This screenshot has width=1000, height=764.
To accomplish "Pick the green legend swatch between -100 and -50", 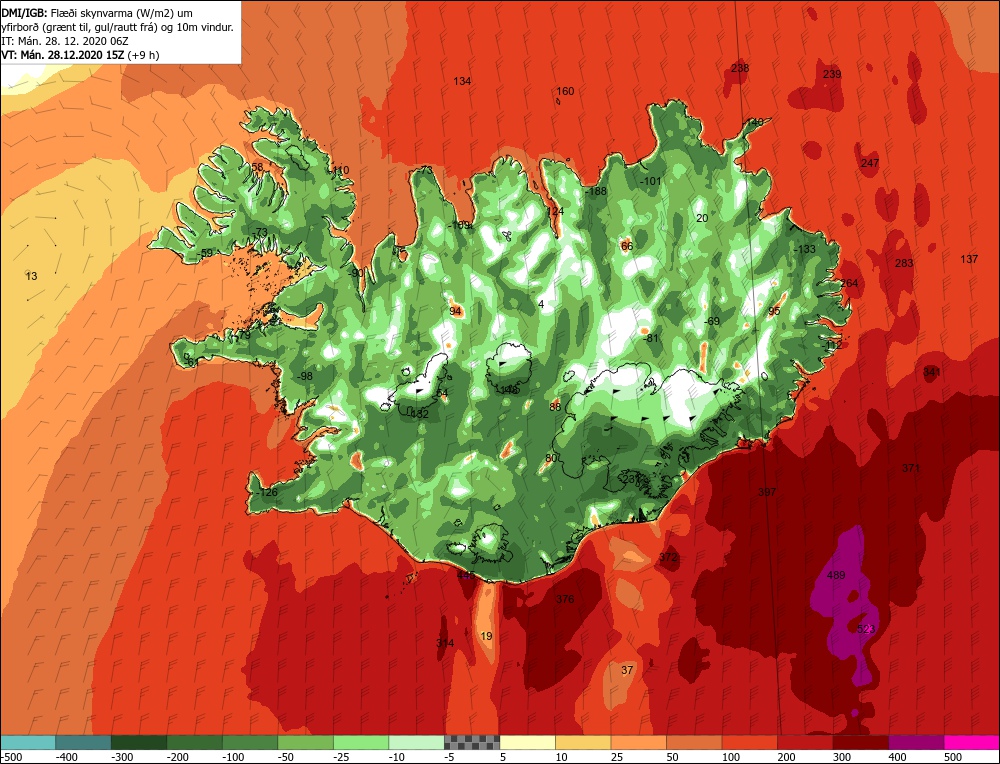I will (x=251, y=742).
